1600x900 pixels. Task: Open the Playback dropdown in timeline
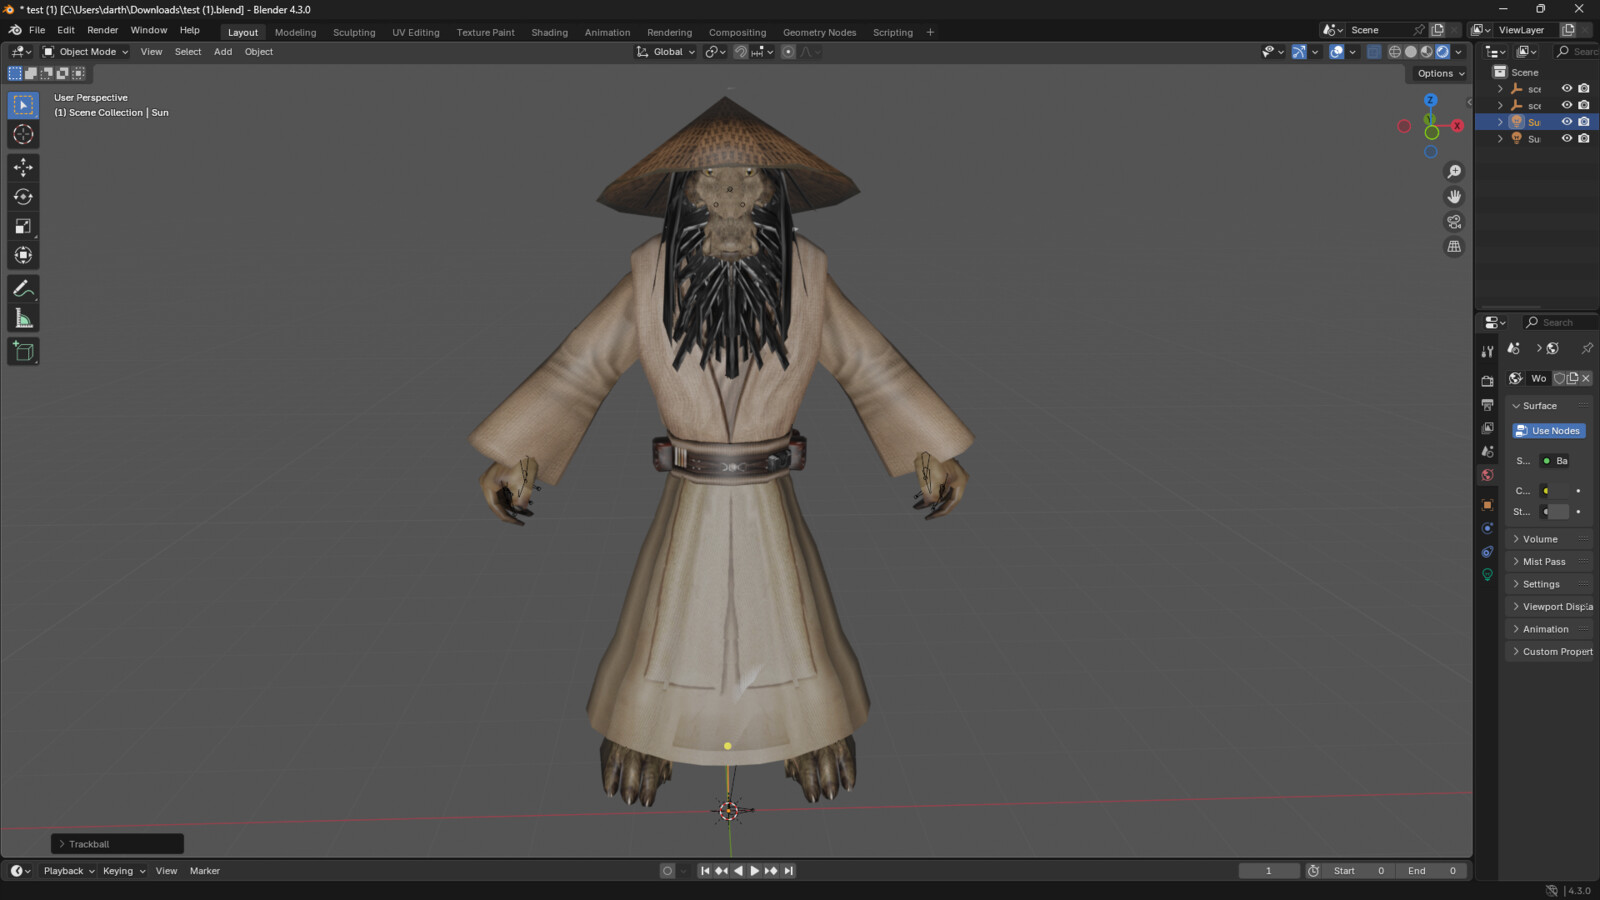pos(68,871)
